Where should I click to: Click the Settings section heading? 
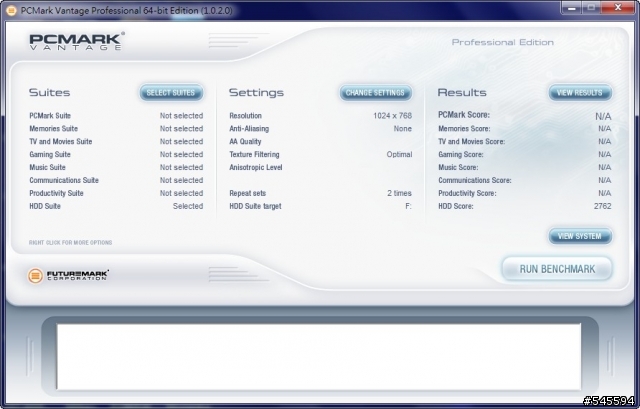pos(256,93)
